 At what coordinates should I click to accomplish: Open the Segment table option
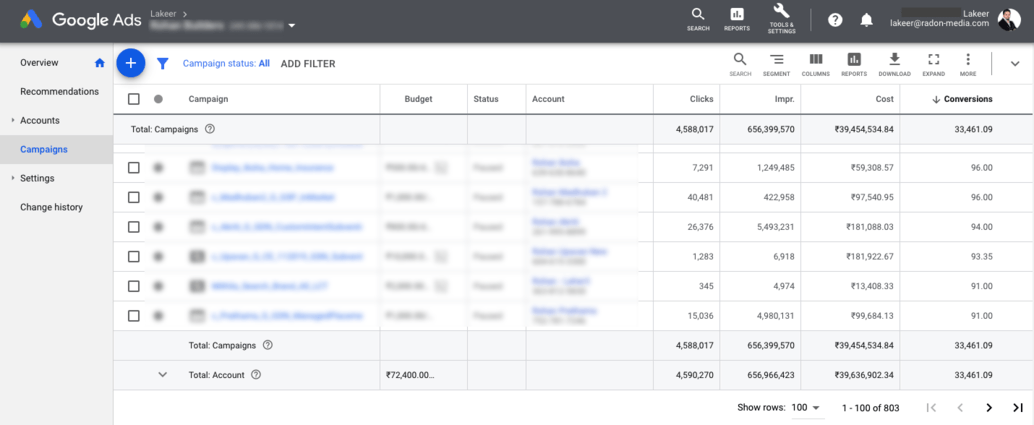coord(776,64)
